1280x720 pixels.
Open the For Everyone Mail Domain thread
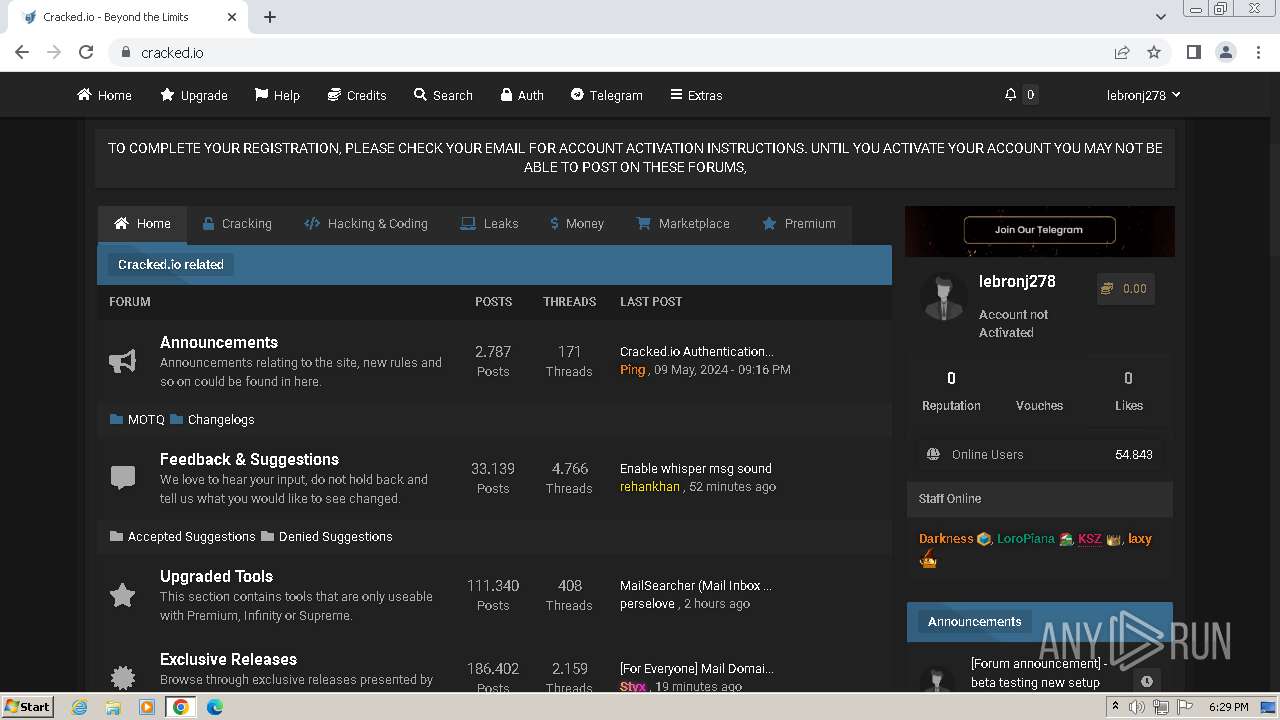(x=696, y=668)
